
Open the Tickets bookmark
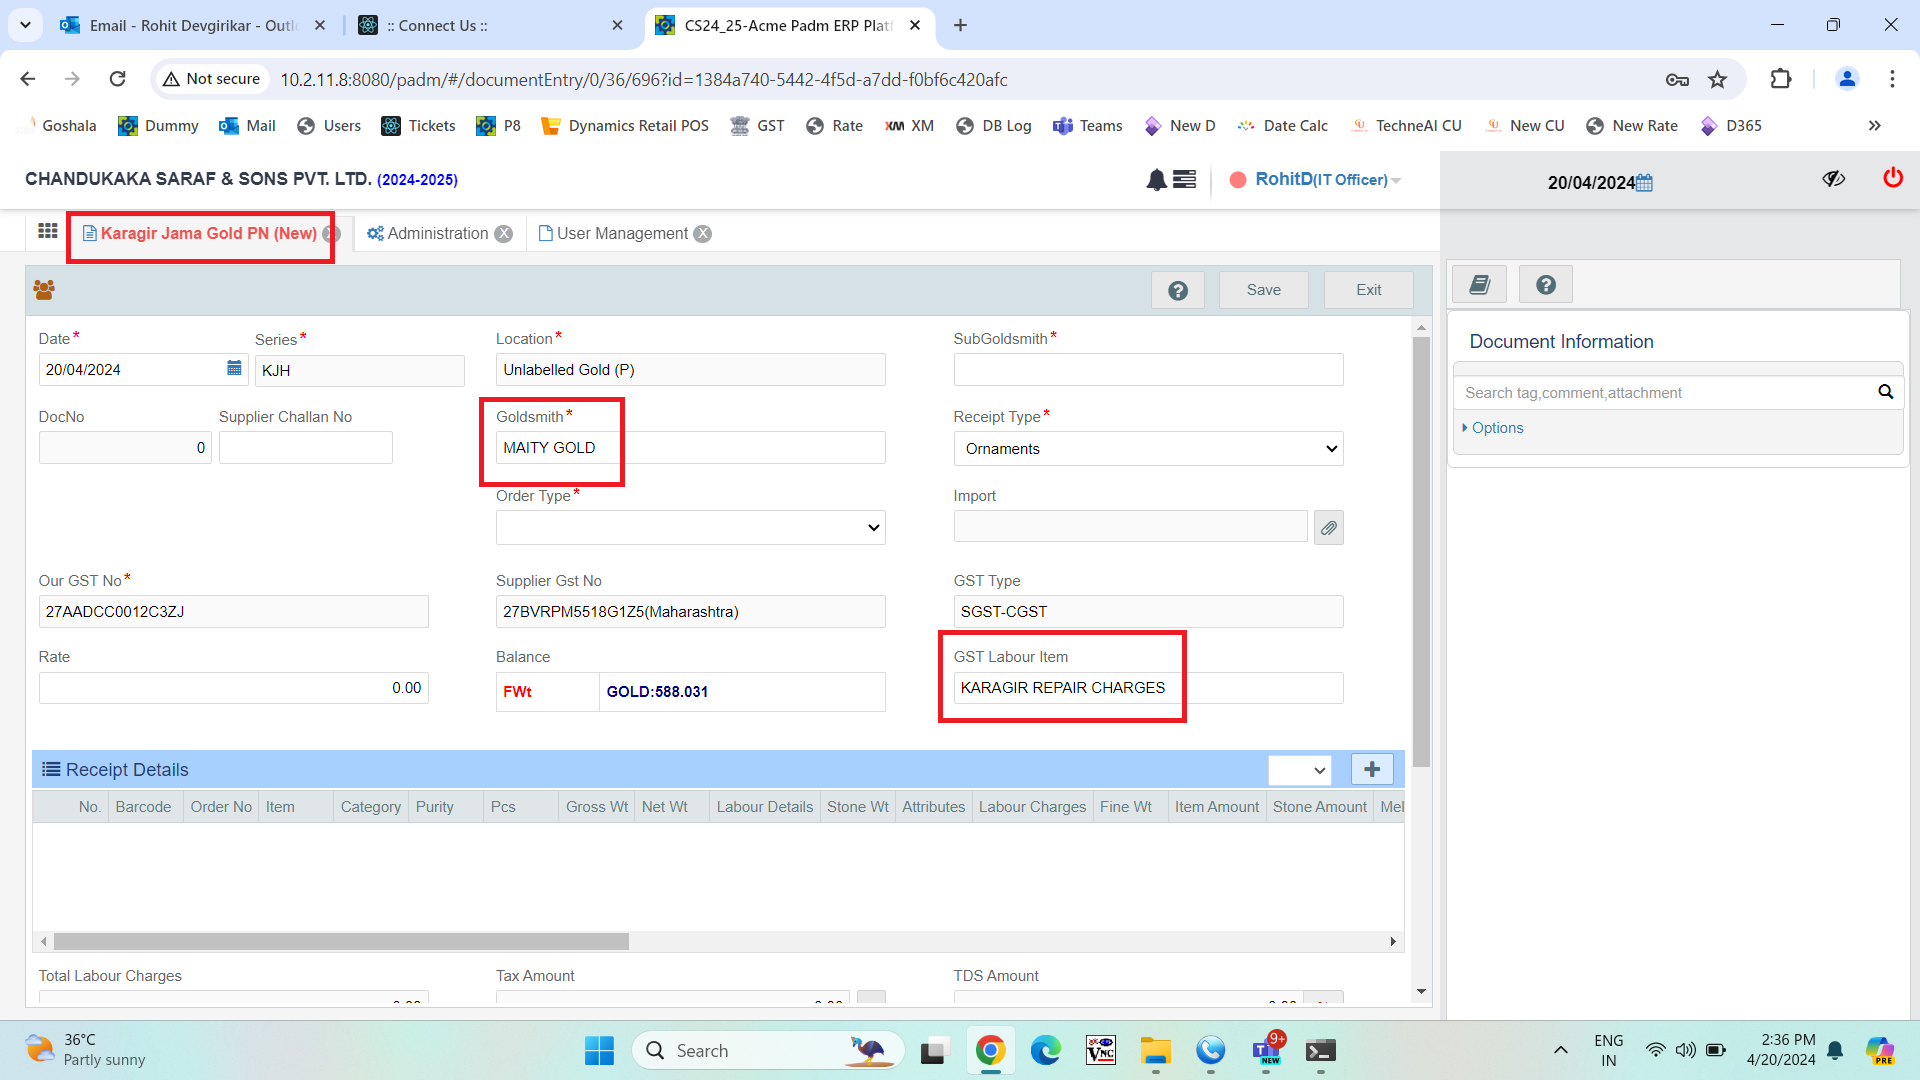pos(418,125)
